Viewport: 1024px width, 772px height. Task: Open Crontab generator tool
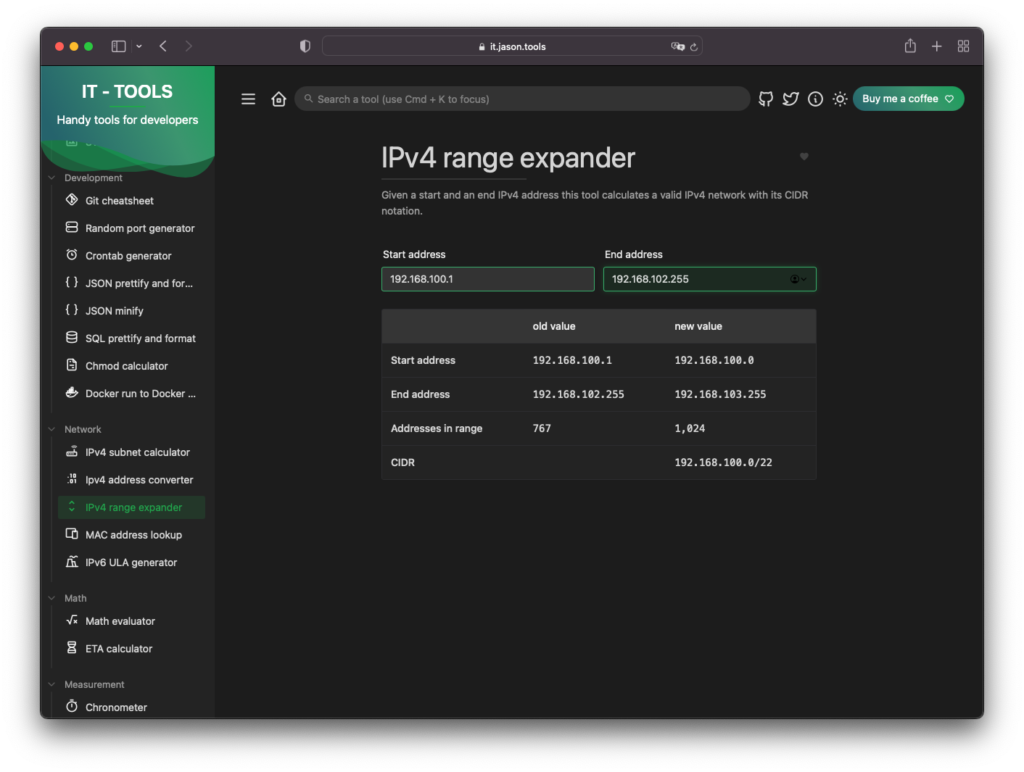tap(131, 255)
